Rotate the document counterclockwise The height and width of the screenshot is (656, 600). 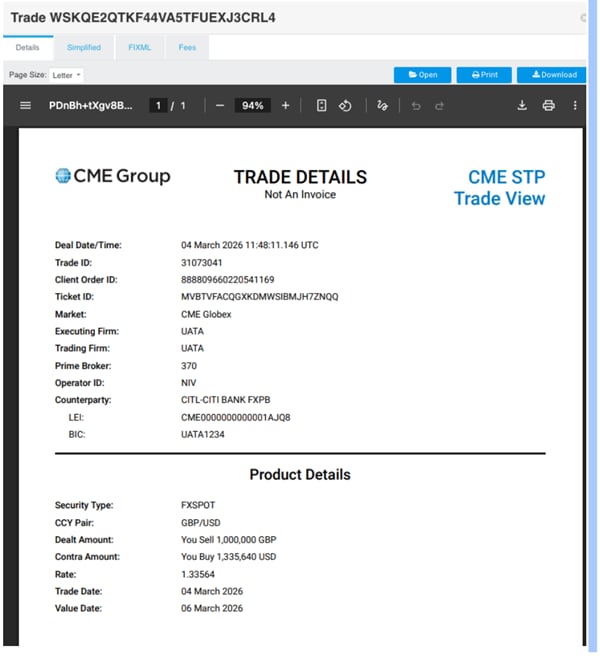345,105
